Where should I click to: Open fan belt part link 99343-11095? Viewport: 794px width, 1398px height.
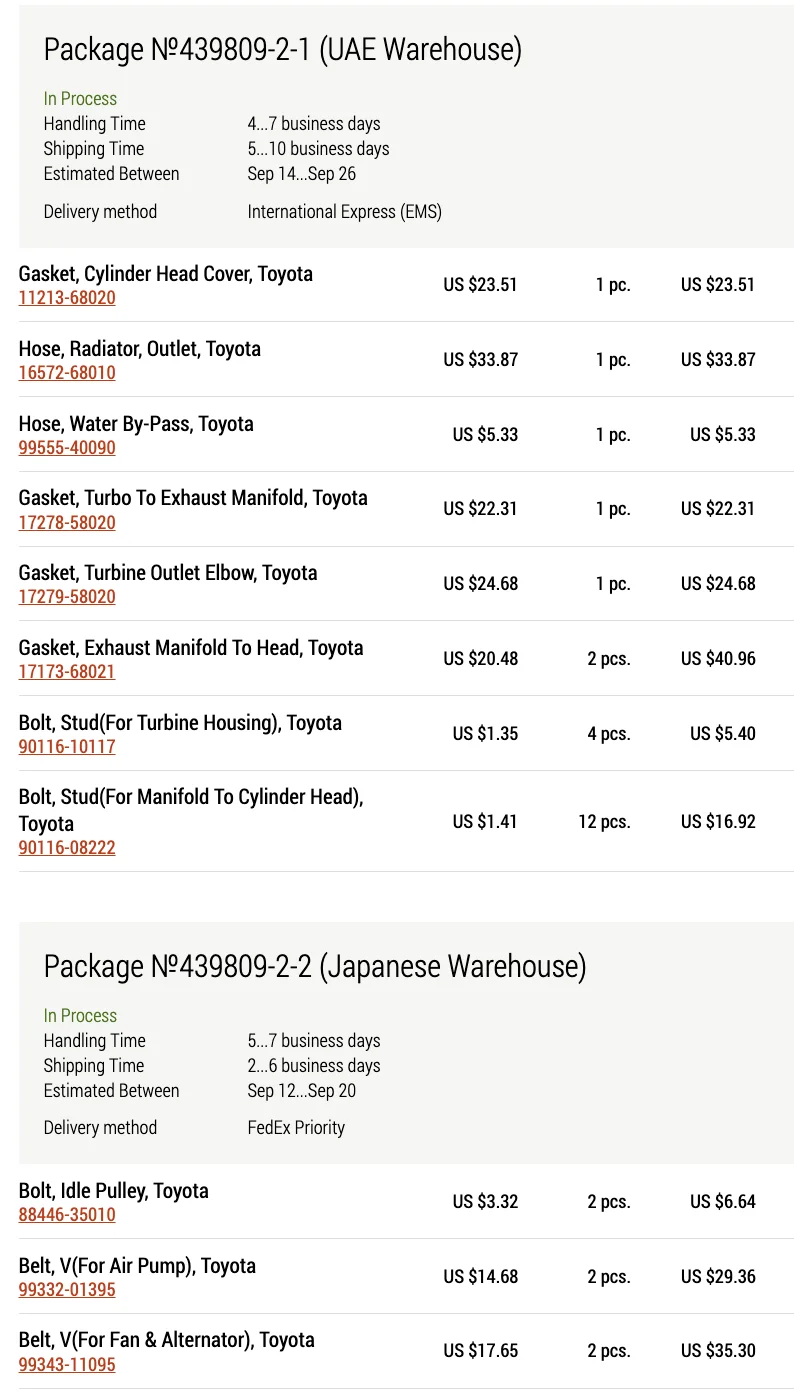tap(67, 1364)
